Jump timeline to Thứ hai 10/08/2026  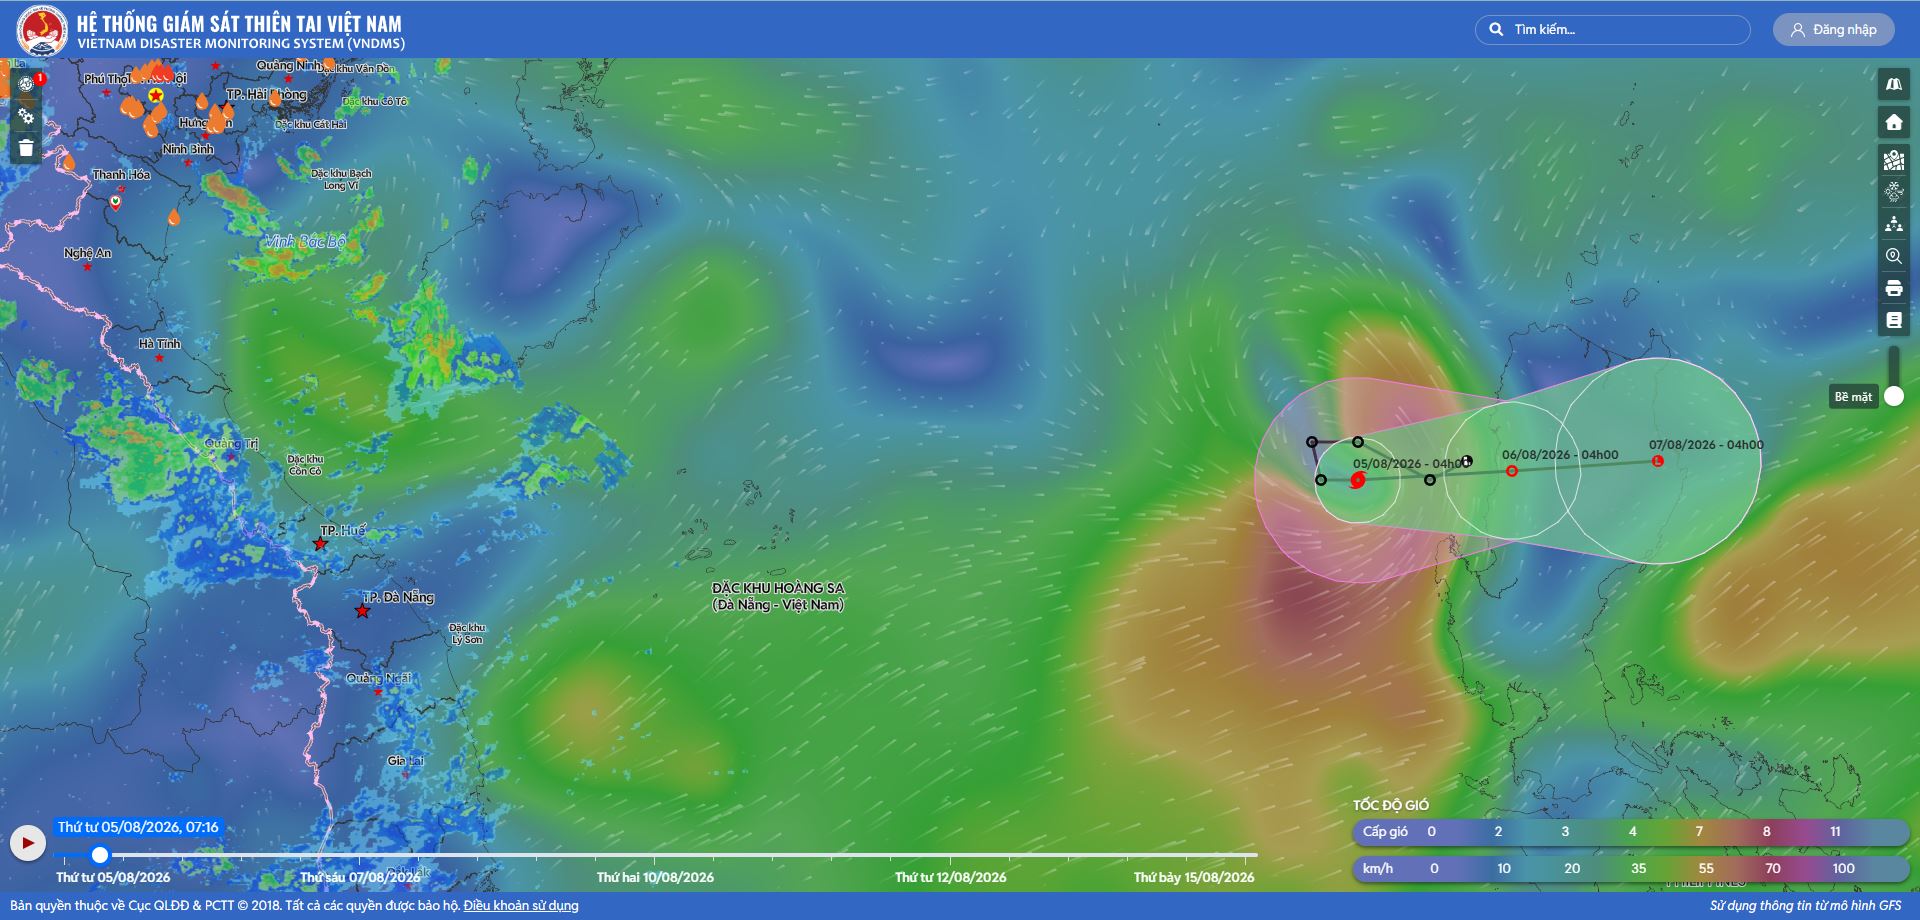coord(655,878)
